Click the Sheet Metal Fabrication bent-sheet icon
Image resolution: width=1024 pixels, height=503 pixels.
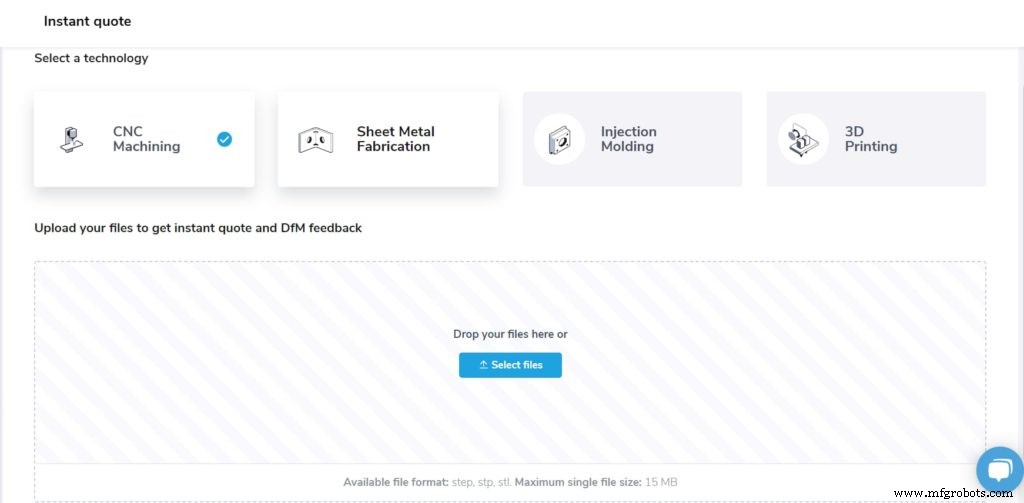point(315,140)
